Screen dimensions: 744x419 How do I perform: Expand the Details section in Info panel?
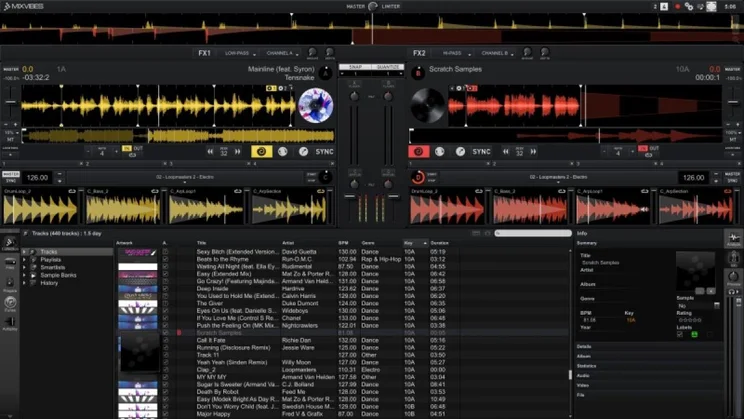tap(584, 346)
